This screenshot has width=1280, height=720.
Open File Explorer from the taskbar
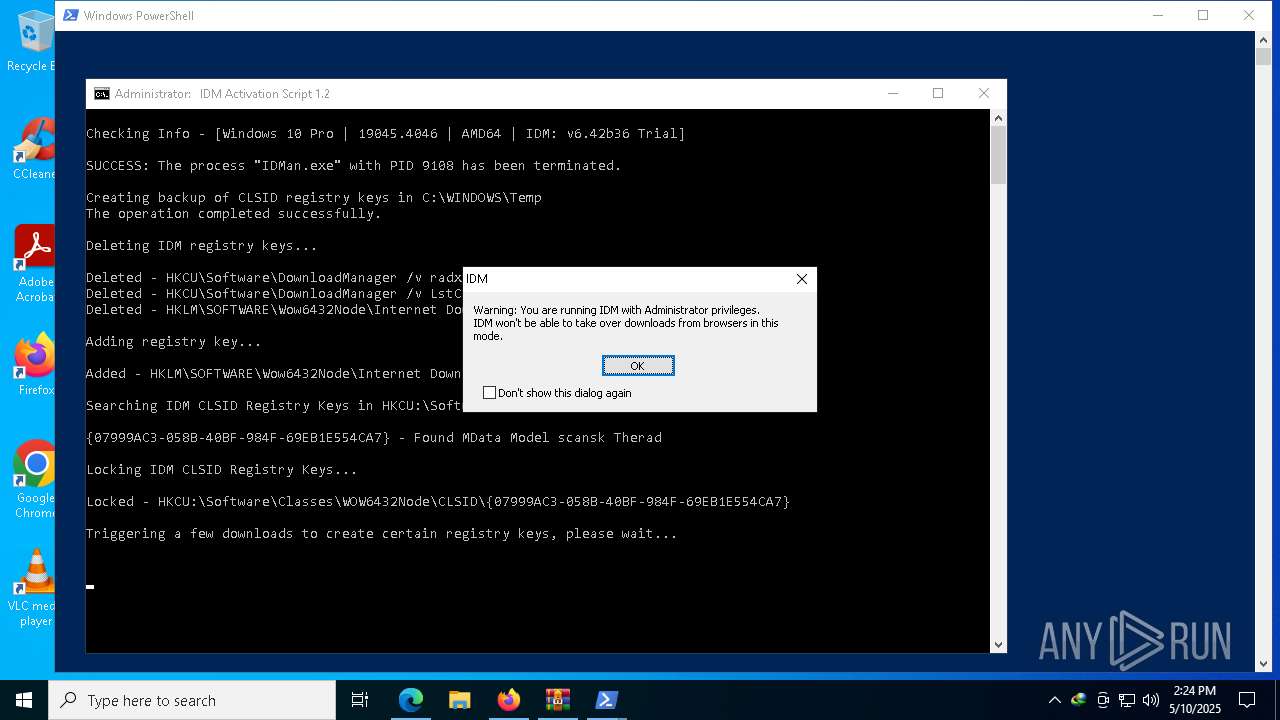point(459,700)
